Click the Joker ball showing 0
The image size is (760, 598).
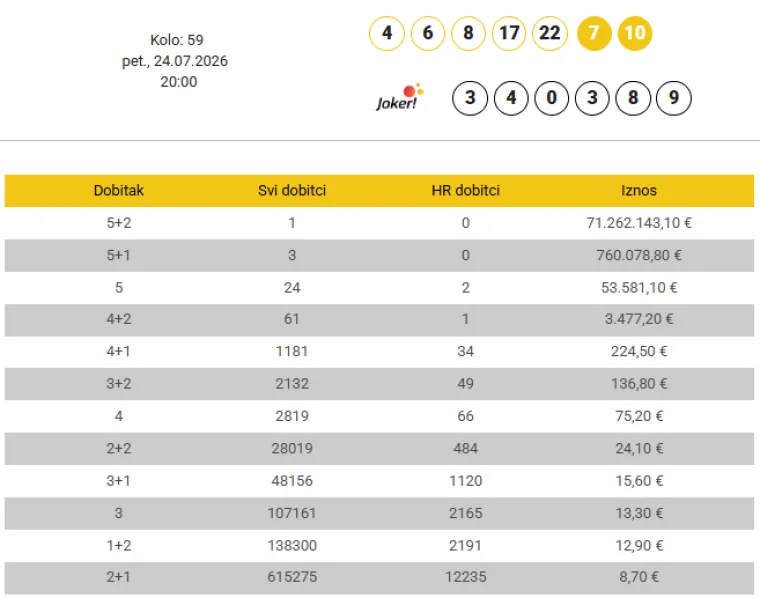pos(552,98)
